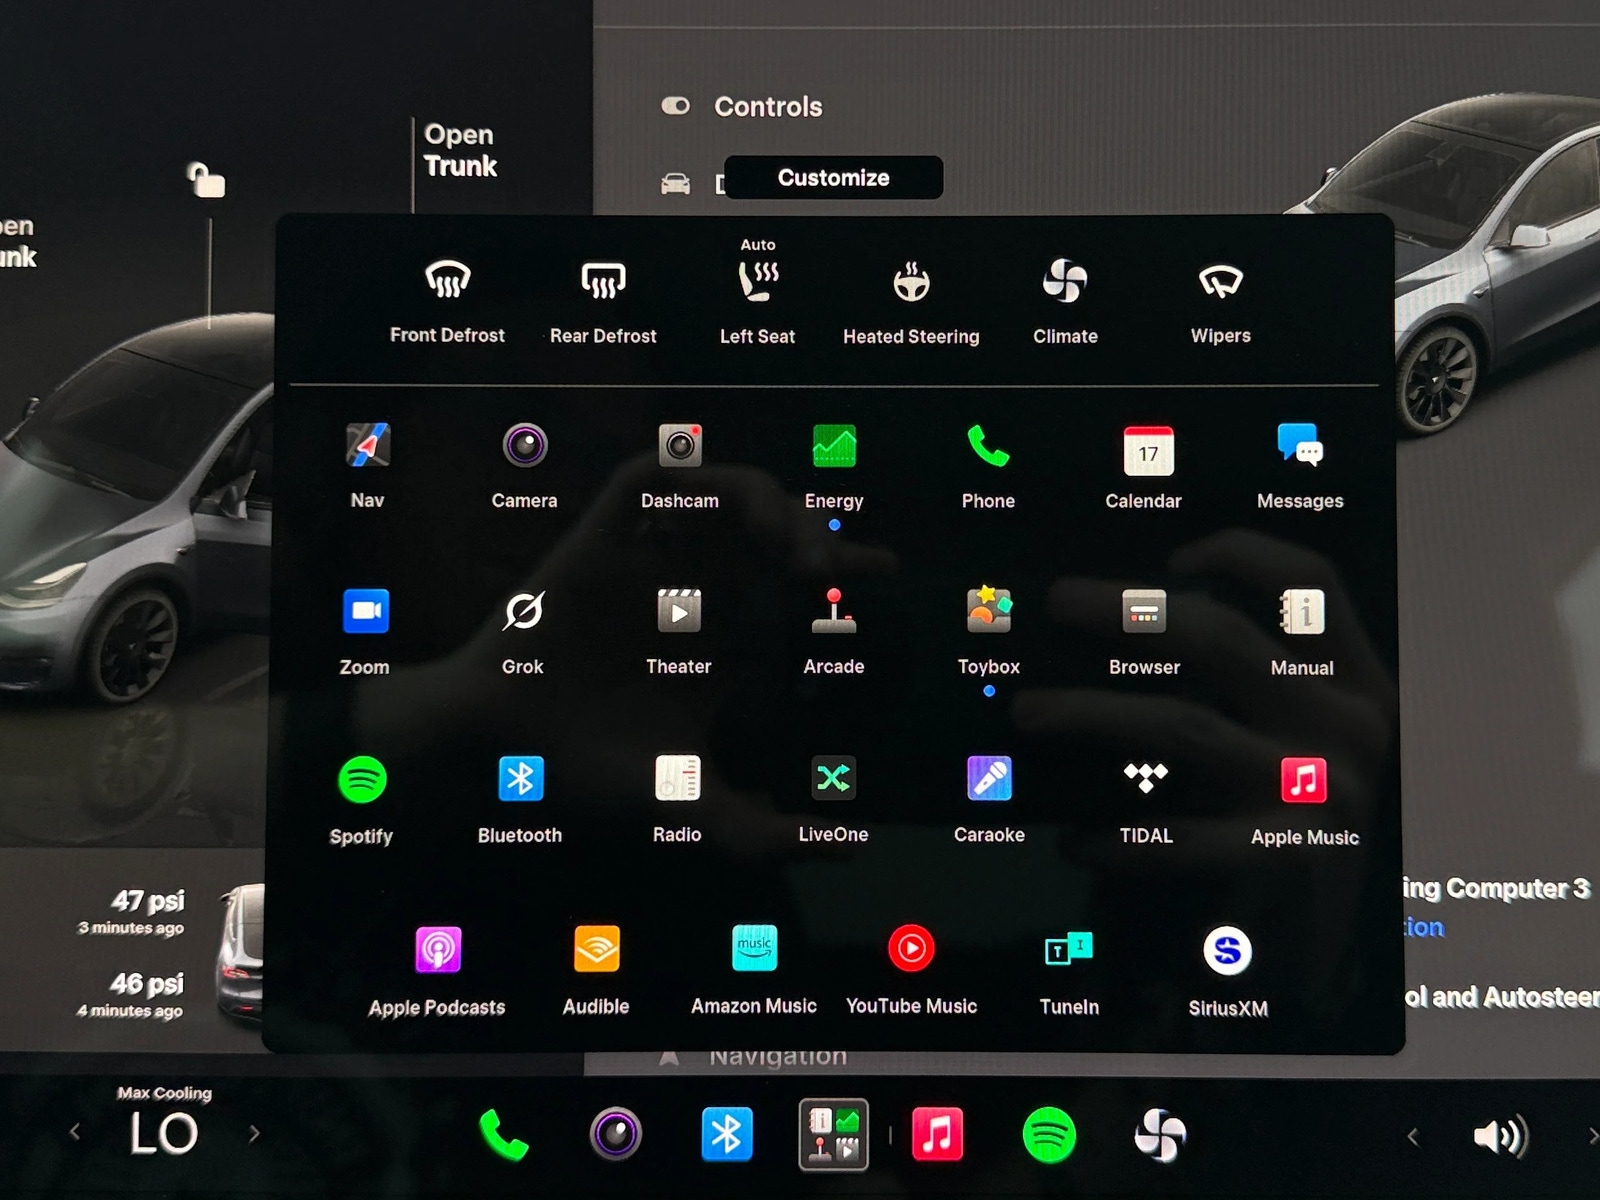Tap the unlock padlock icon
This screenshot has height=1200, width=1600.
point(207,180)
